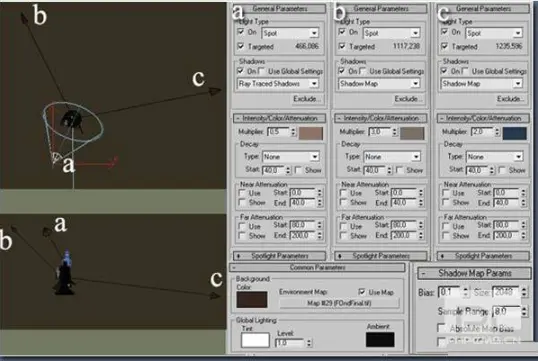Screen dimensions: 538x361
Task: Open gray-brown swatch beside Multiplier 3.0
Action: coord(412,133)
